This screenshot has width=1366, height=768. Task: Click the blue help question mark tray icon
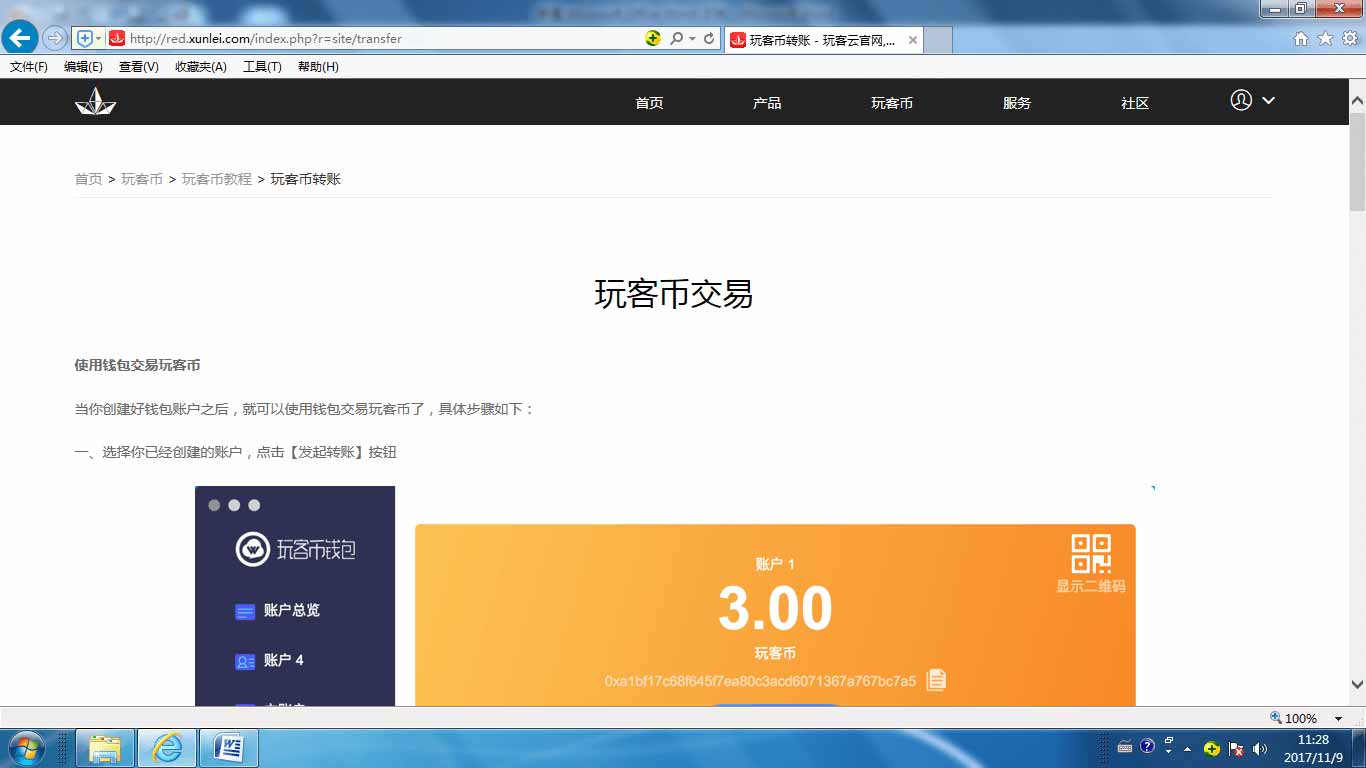[1147, 747]
